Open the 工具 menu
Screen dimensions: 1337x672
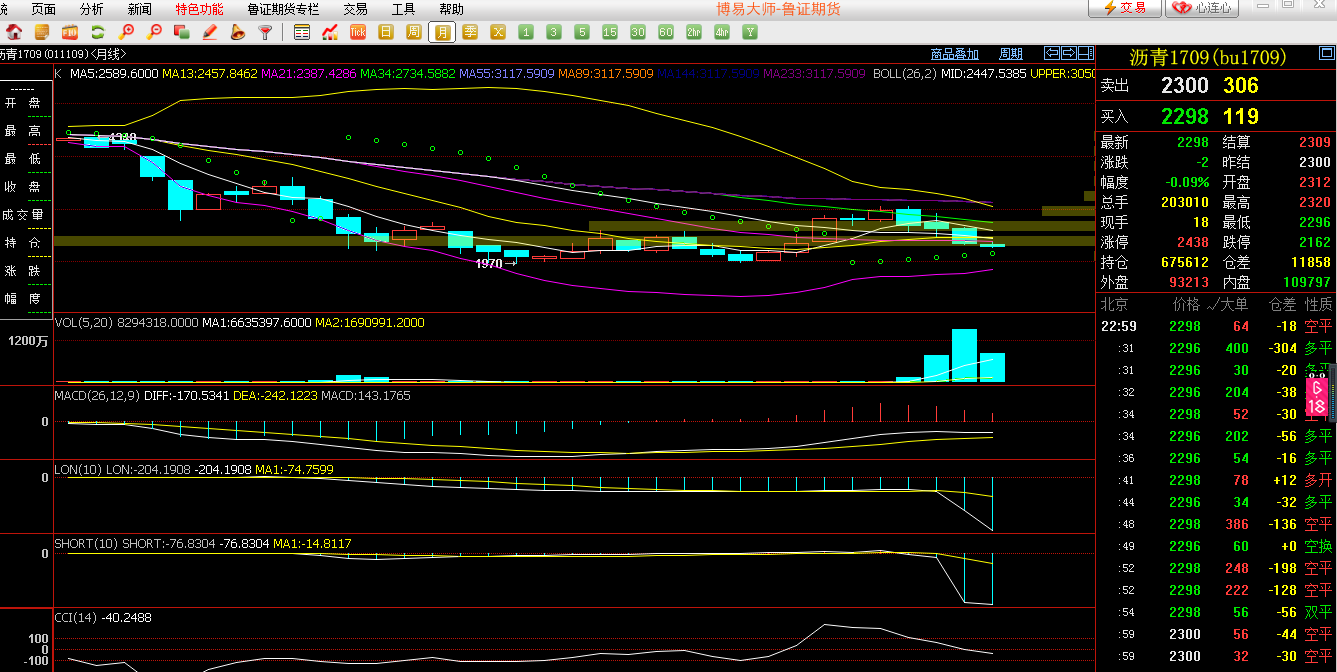click(403, 9)
